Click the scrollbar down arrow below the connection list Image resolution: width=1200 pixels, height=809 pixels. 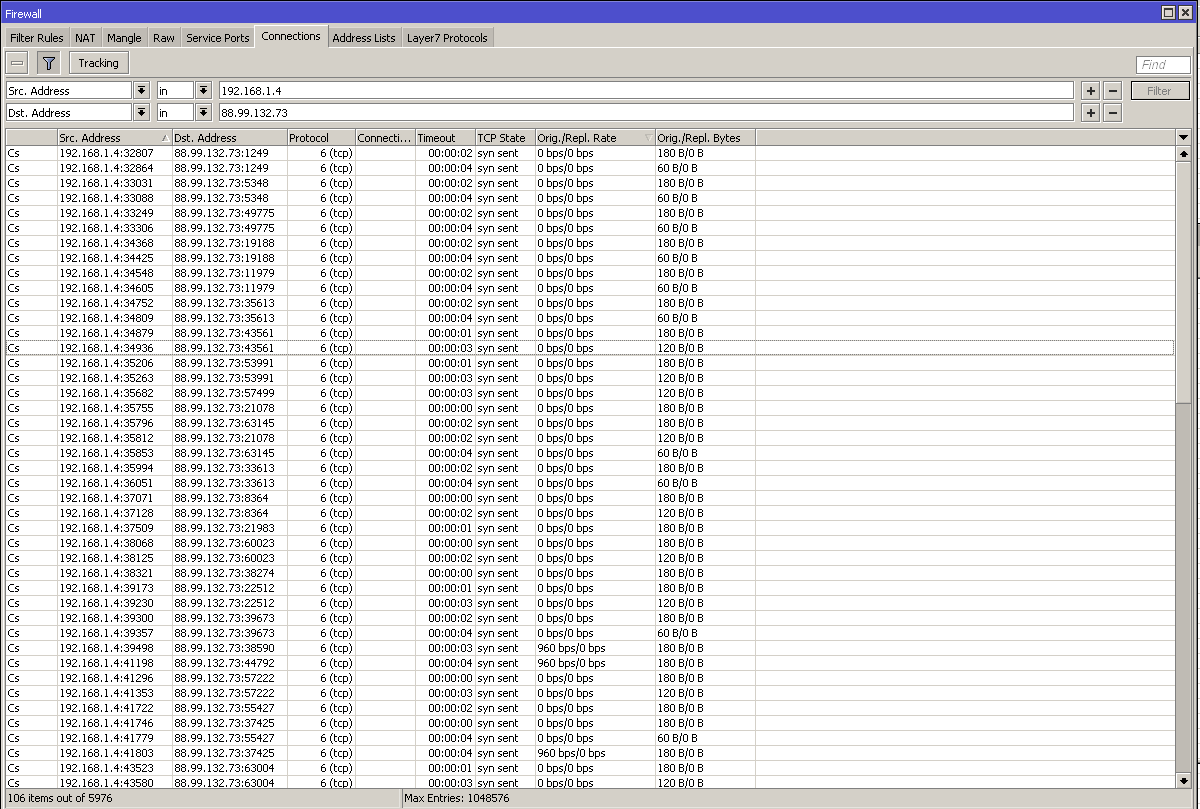click(x=1183, y=782)
